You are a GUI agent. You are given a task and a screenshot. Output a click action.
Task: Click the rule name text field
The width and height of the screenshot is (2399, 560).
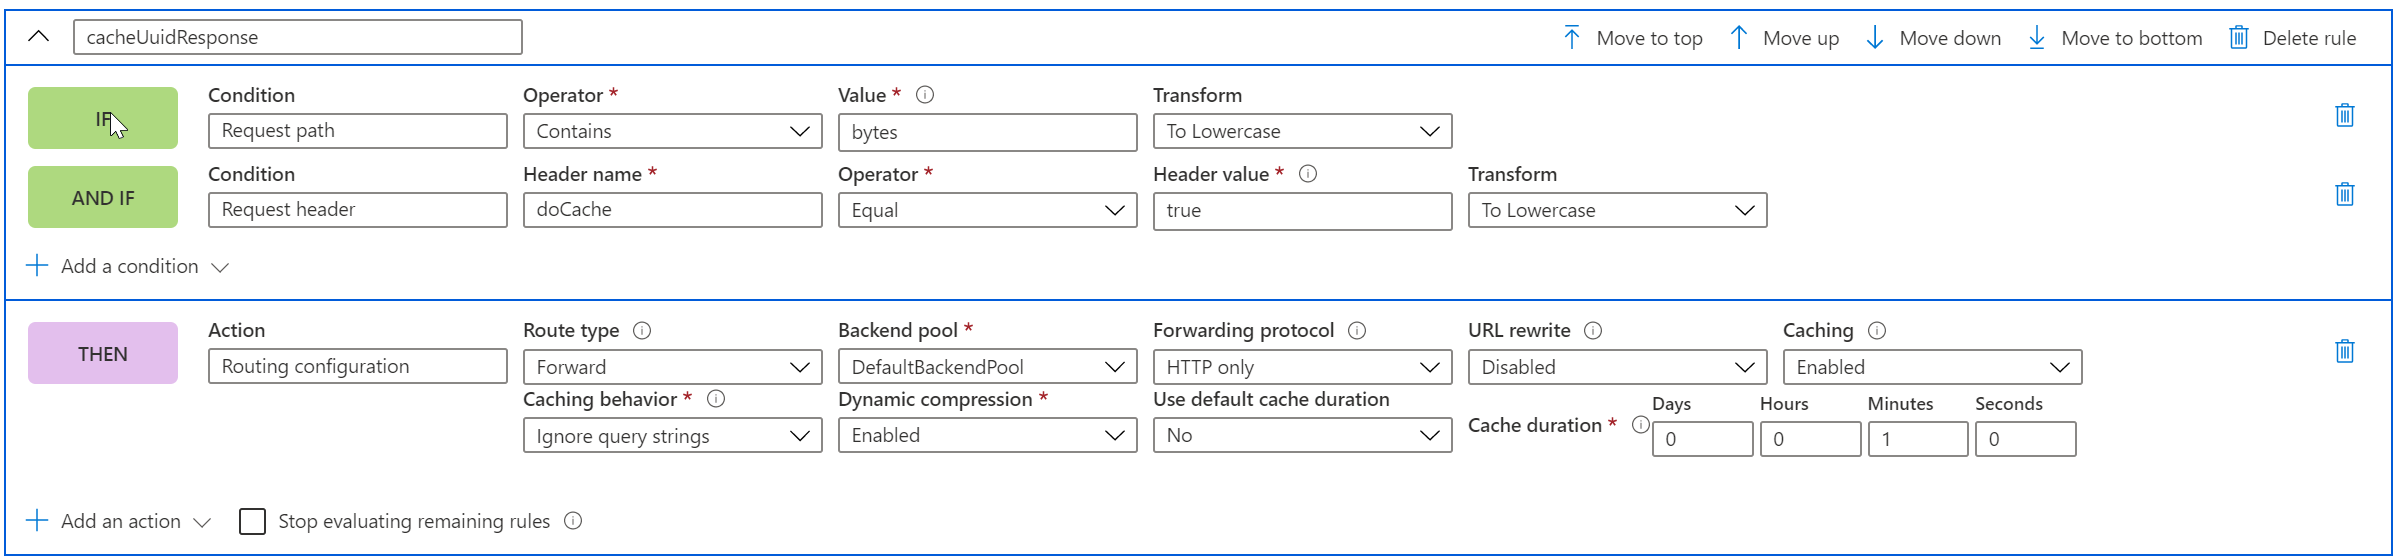(x=297, y=38)
